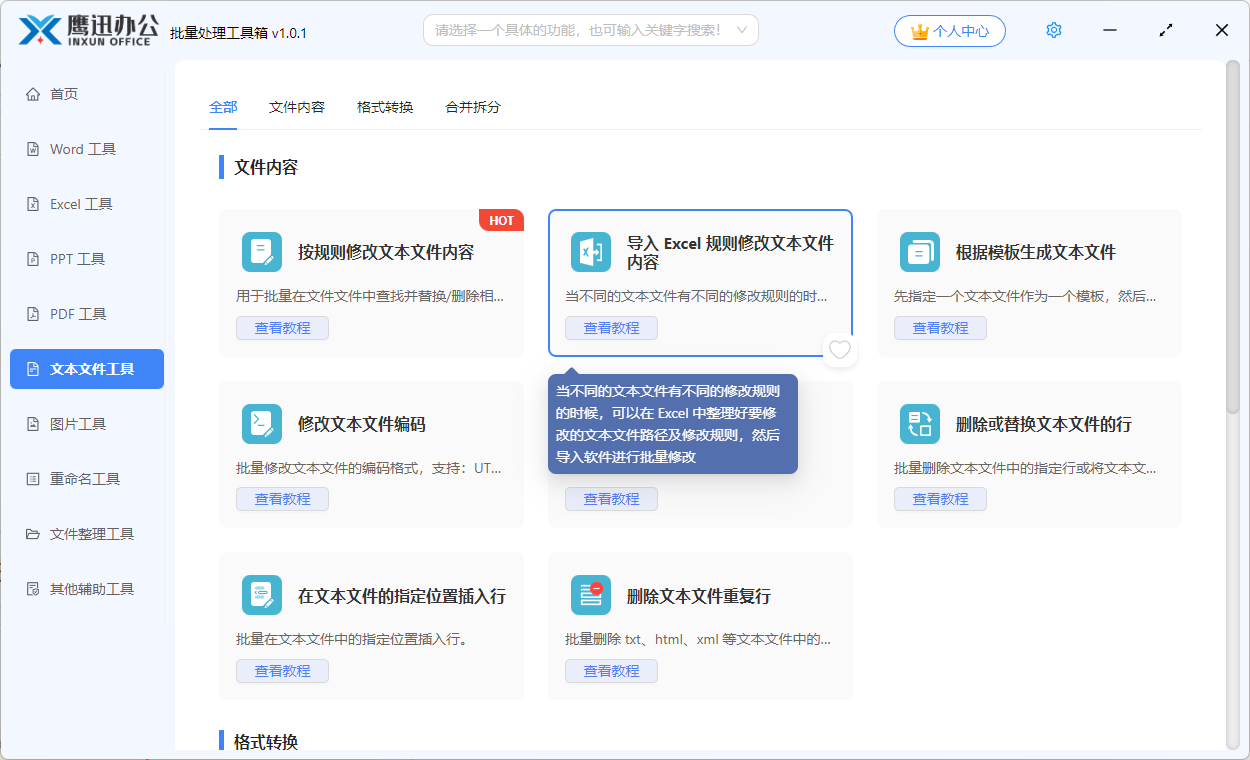Viewport: 1250px width, 760px height.
Task: Open 个人中心
Action: (949, 30)
